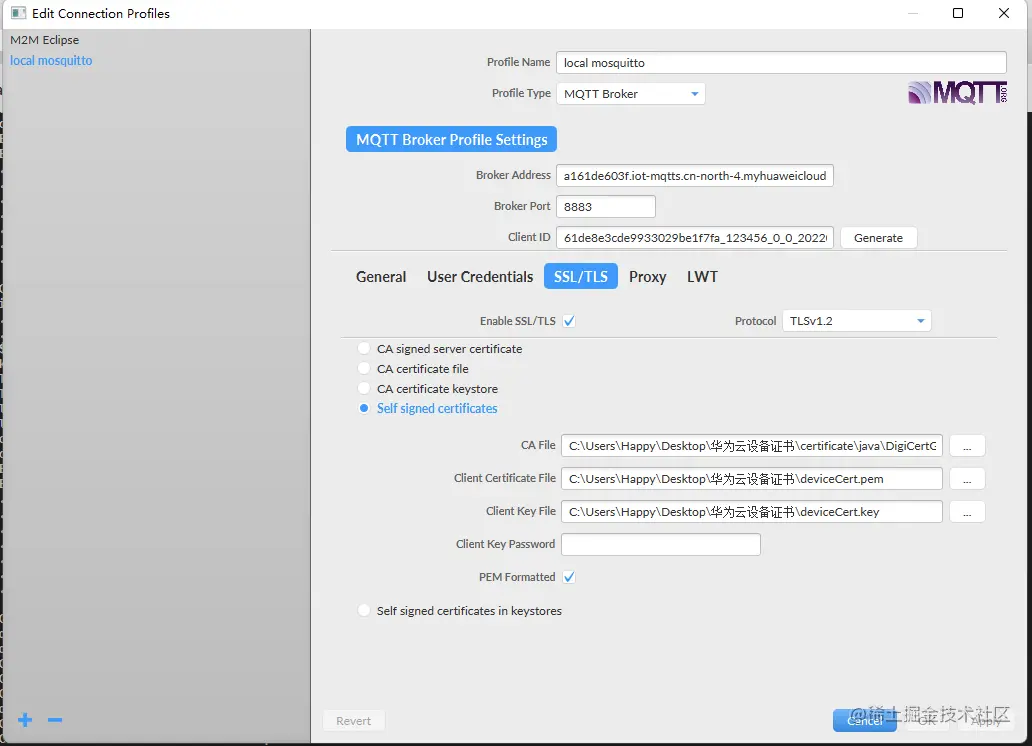
Task: Click Profile Name input field
Action: [781, 63]
